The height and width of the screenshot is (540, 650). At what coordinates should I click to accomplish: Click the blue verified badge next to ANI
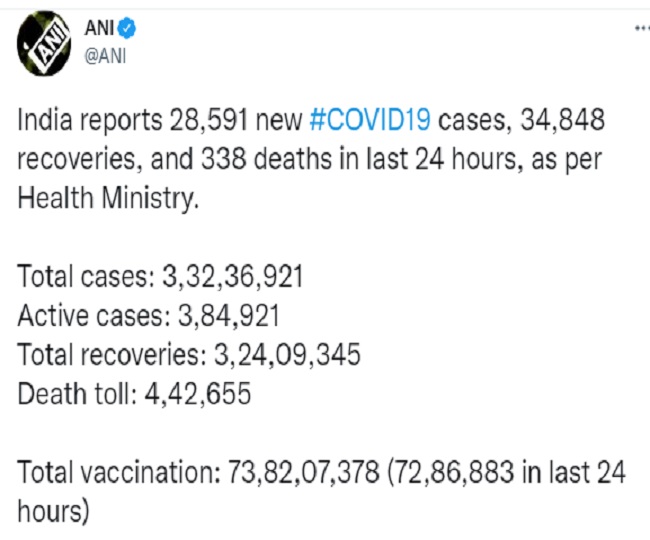[126, 29]
